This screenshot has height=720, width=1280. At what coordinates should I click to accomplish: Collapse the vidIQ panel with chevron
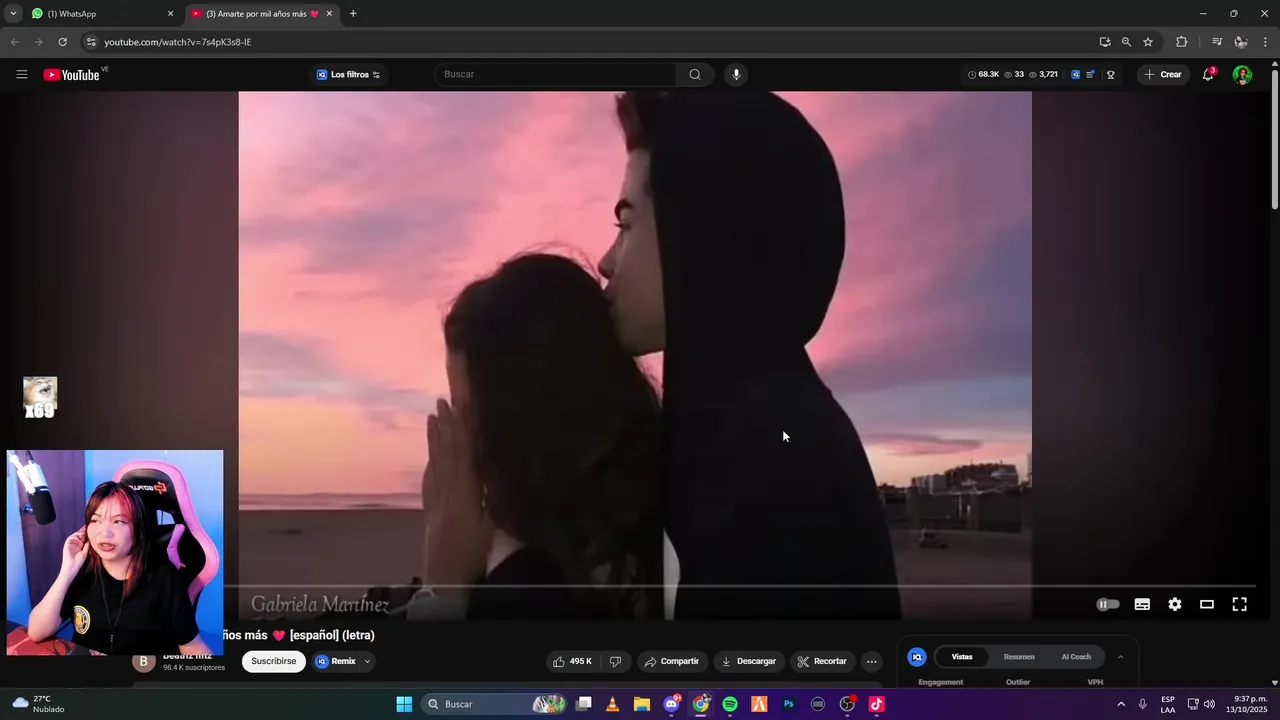1120,657
